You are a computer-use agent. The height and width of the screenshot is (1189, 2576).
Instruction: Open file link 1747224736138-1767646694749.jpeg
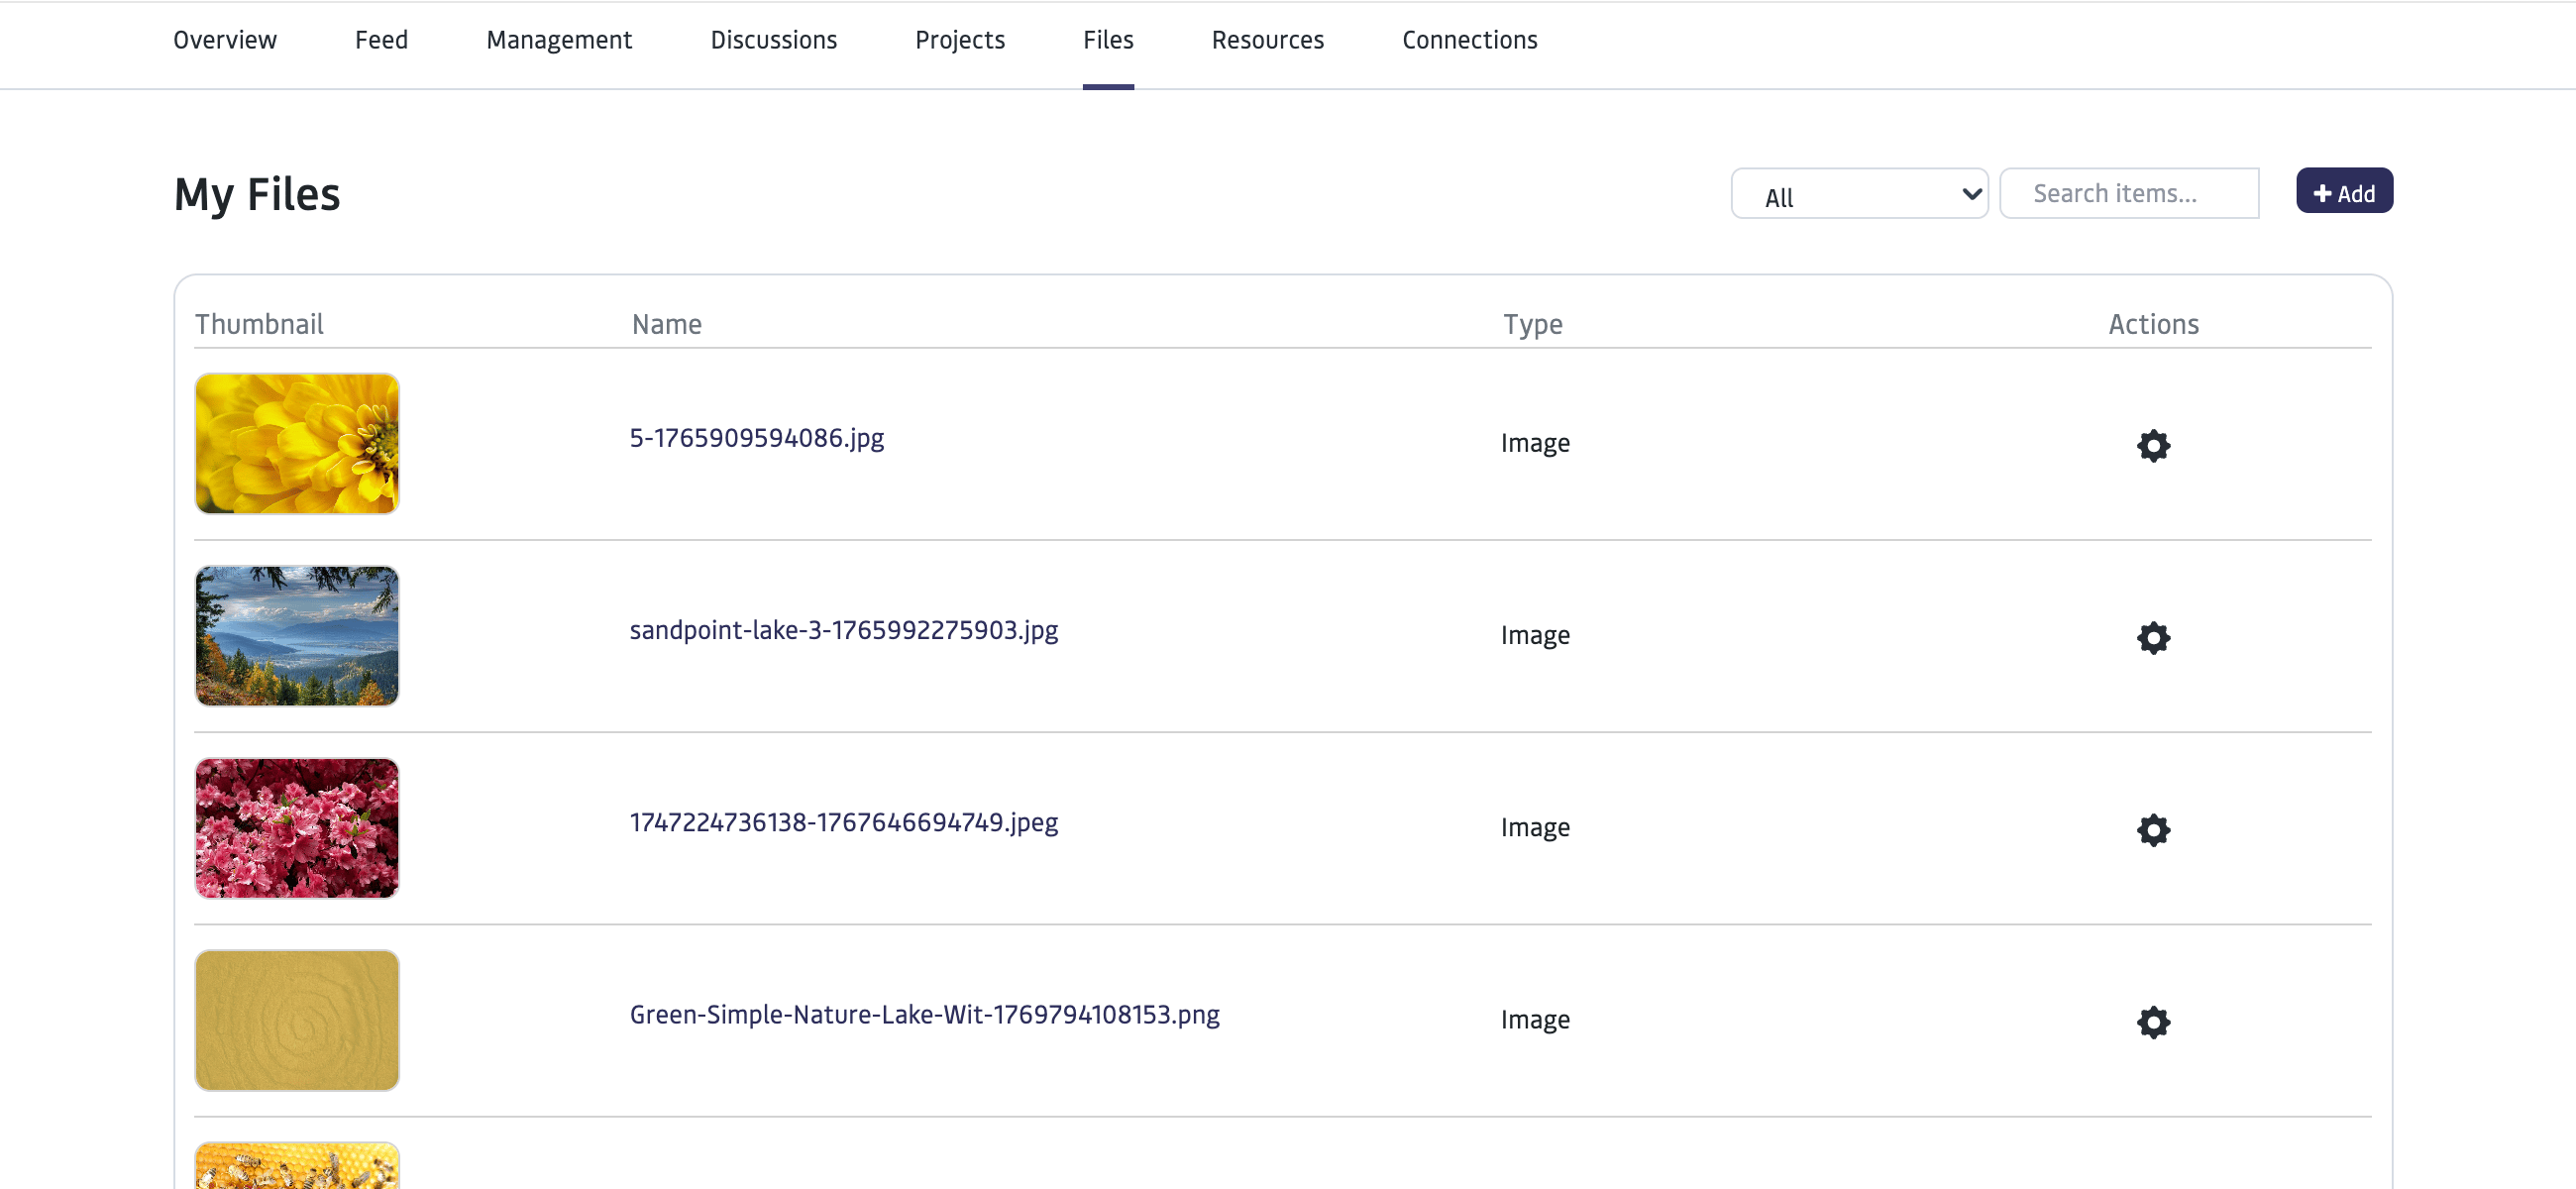click(x=844, y=821)
